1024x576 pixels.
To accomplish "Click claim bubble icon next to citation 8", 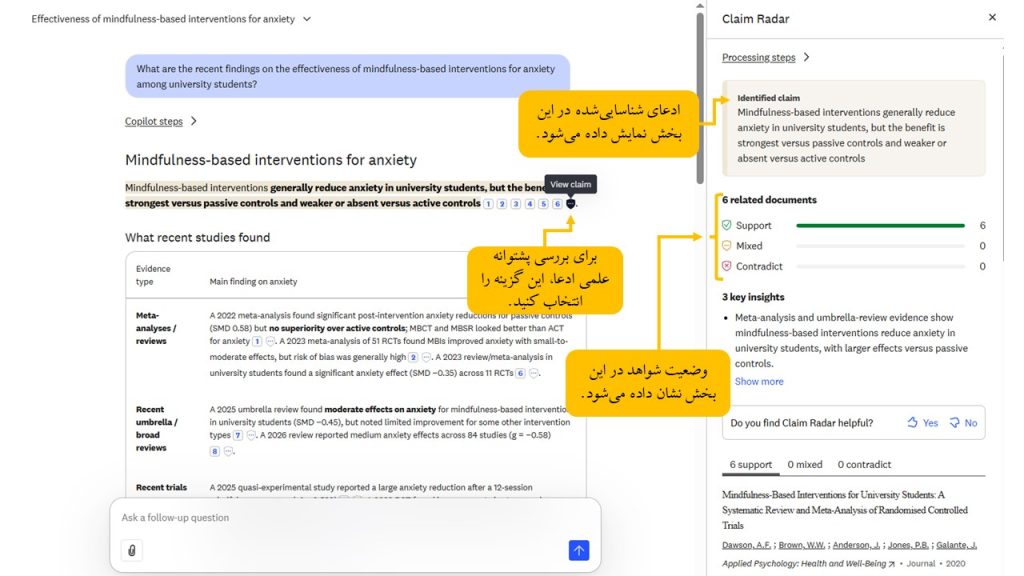I will (228, 451).
